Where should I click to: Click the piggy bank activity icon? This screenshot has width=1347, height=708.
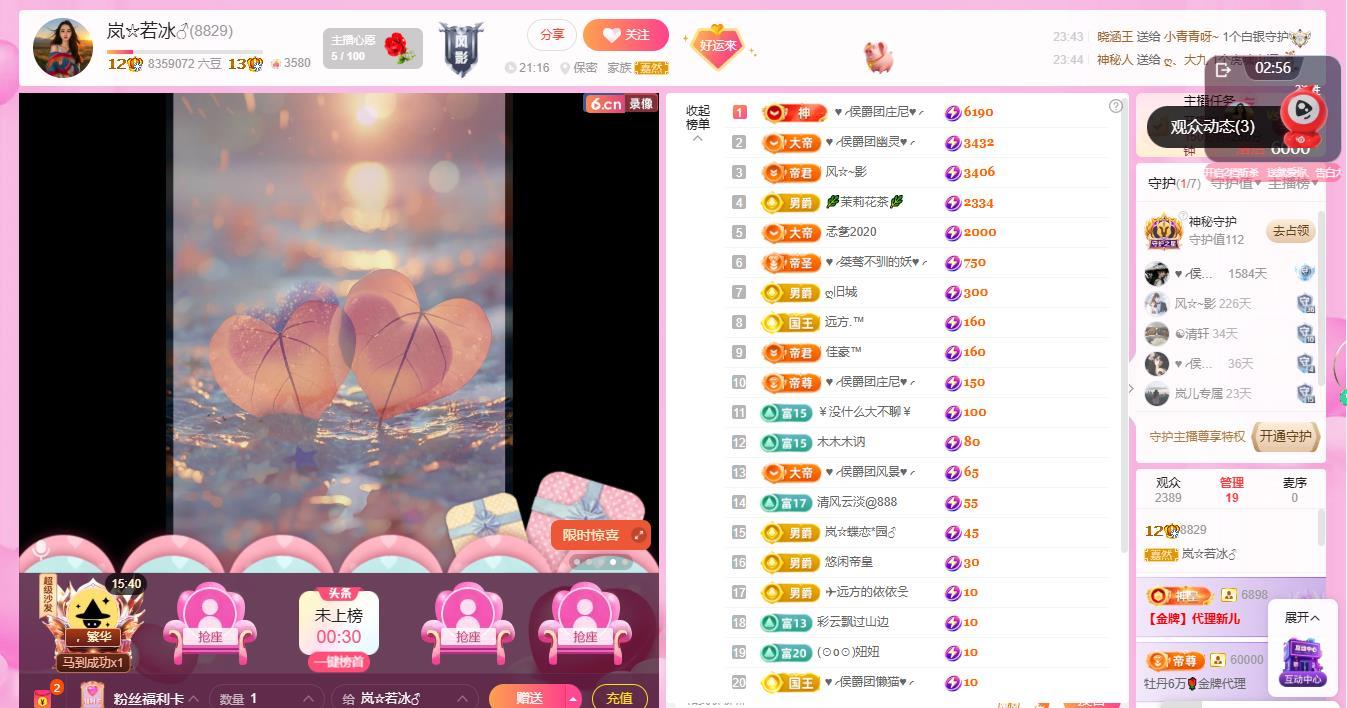879,58
